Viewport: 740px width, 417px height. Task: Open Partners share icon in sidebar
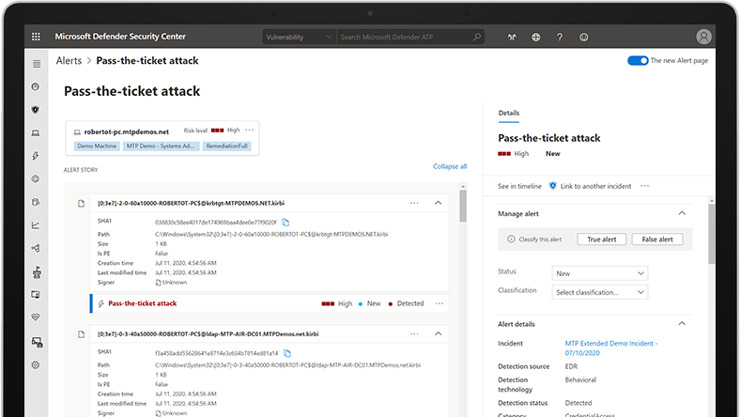tap(35, 248)
